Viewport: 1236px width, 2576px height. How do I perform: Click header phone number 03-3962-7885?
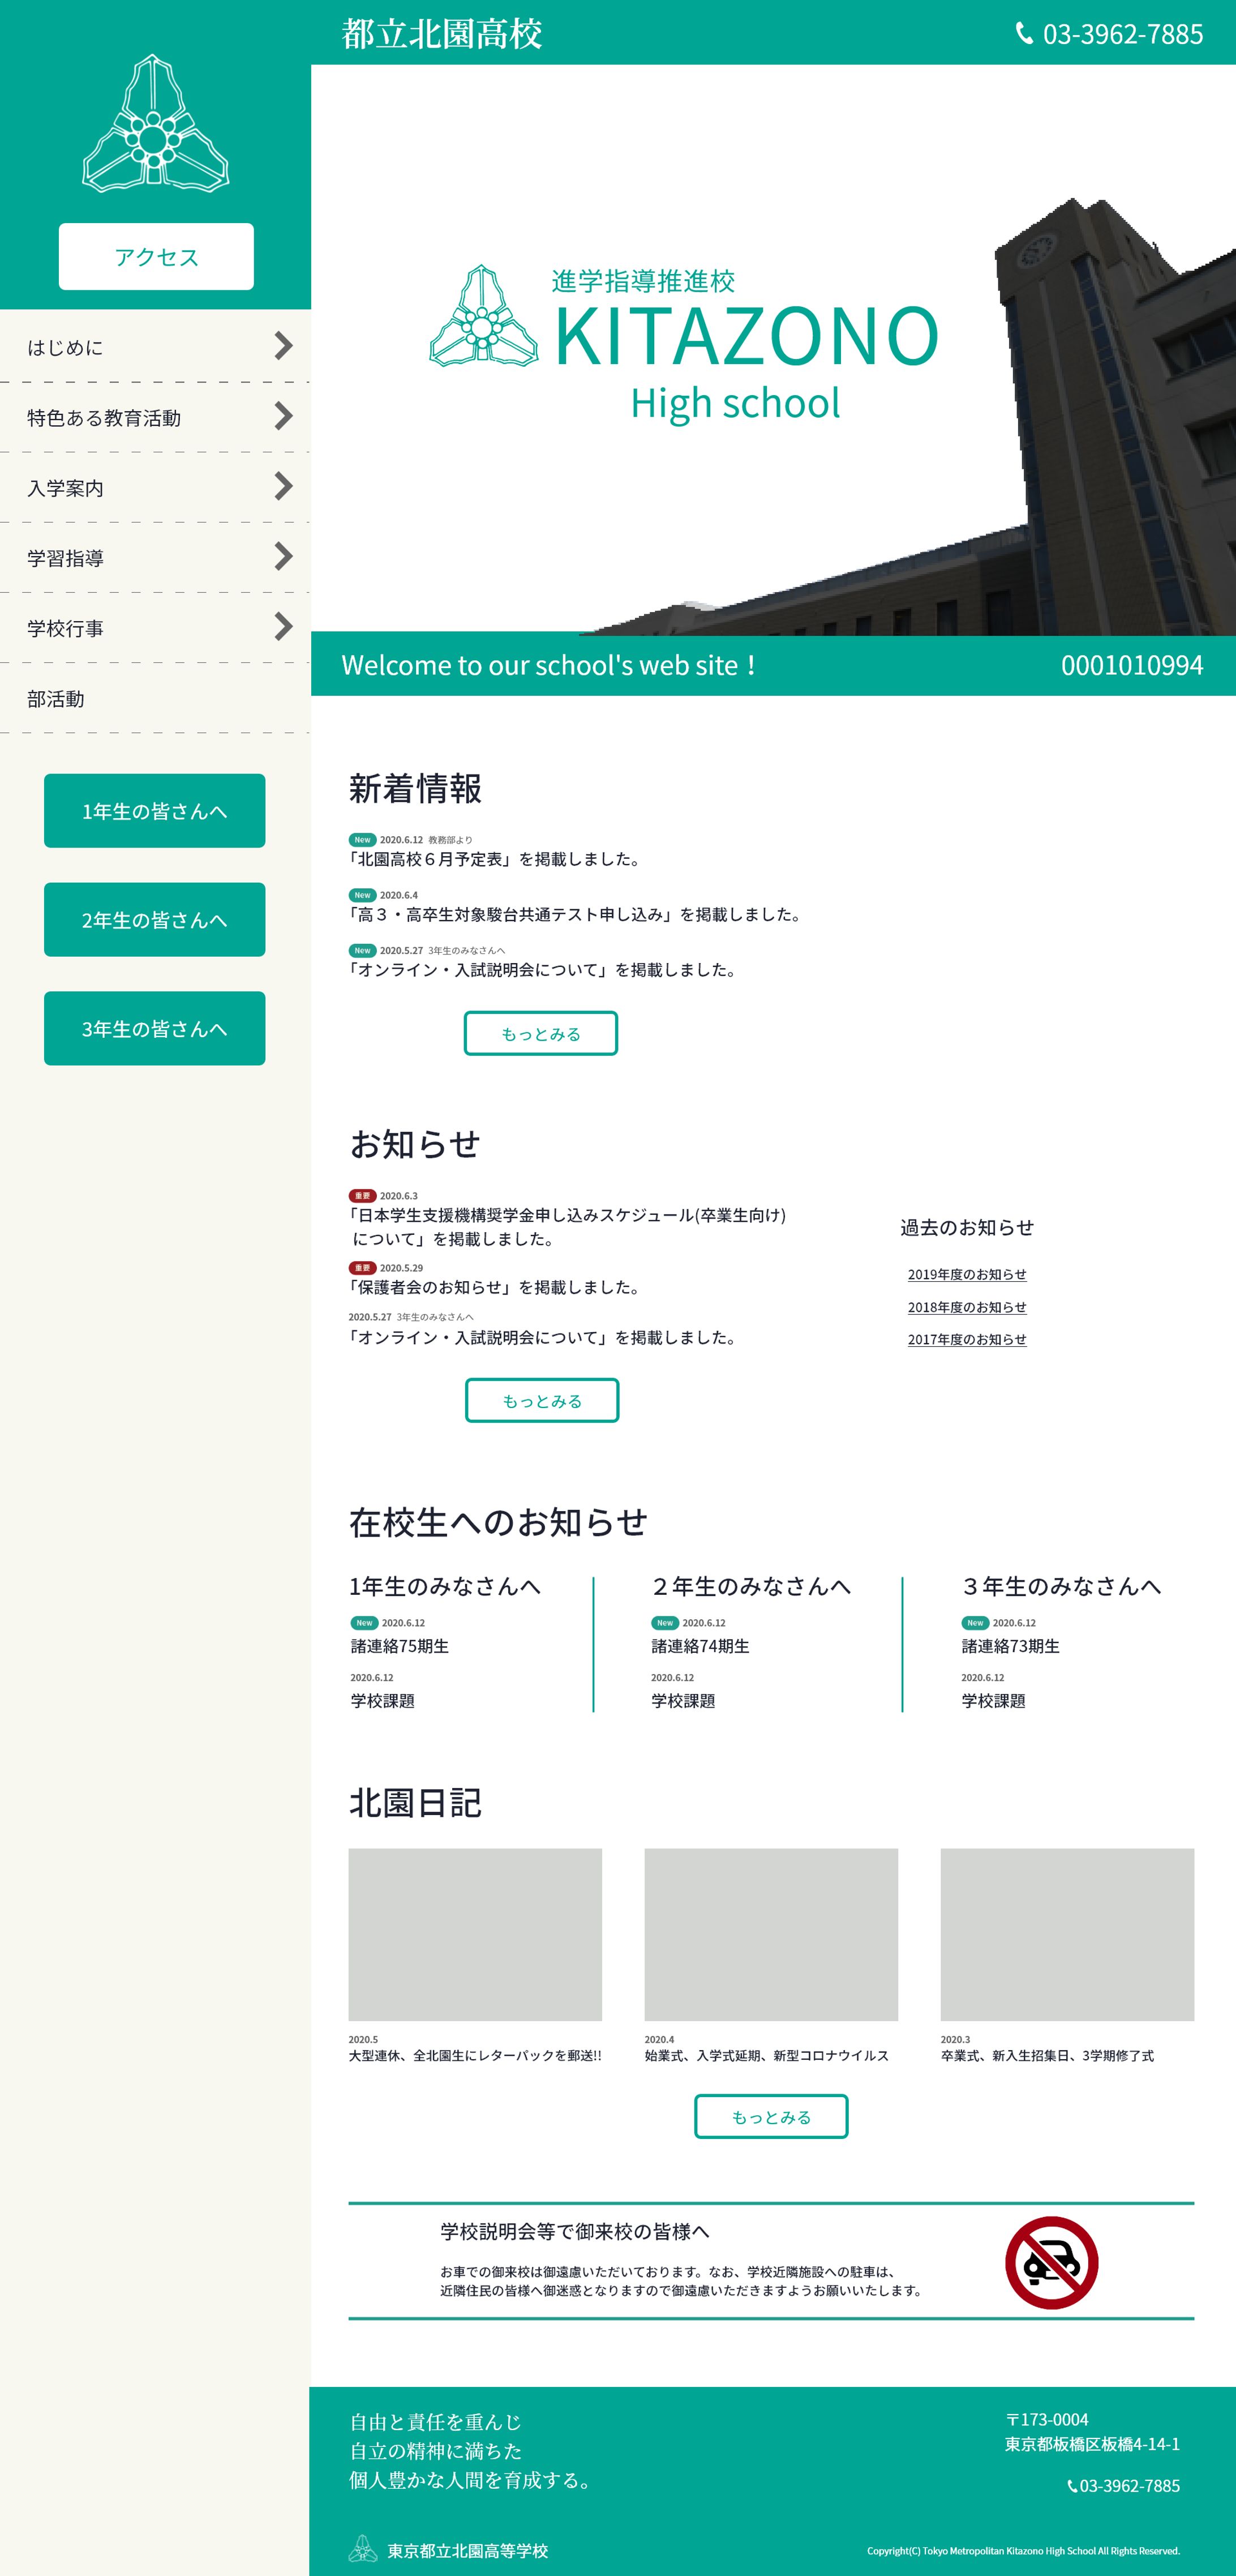(x=1123, y=34)
